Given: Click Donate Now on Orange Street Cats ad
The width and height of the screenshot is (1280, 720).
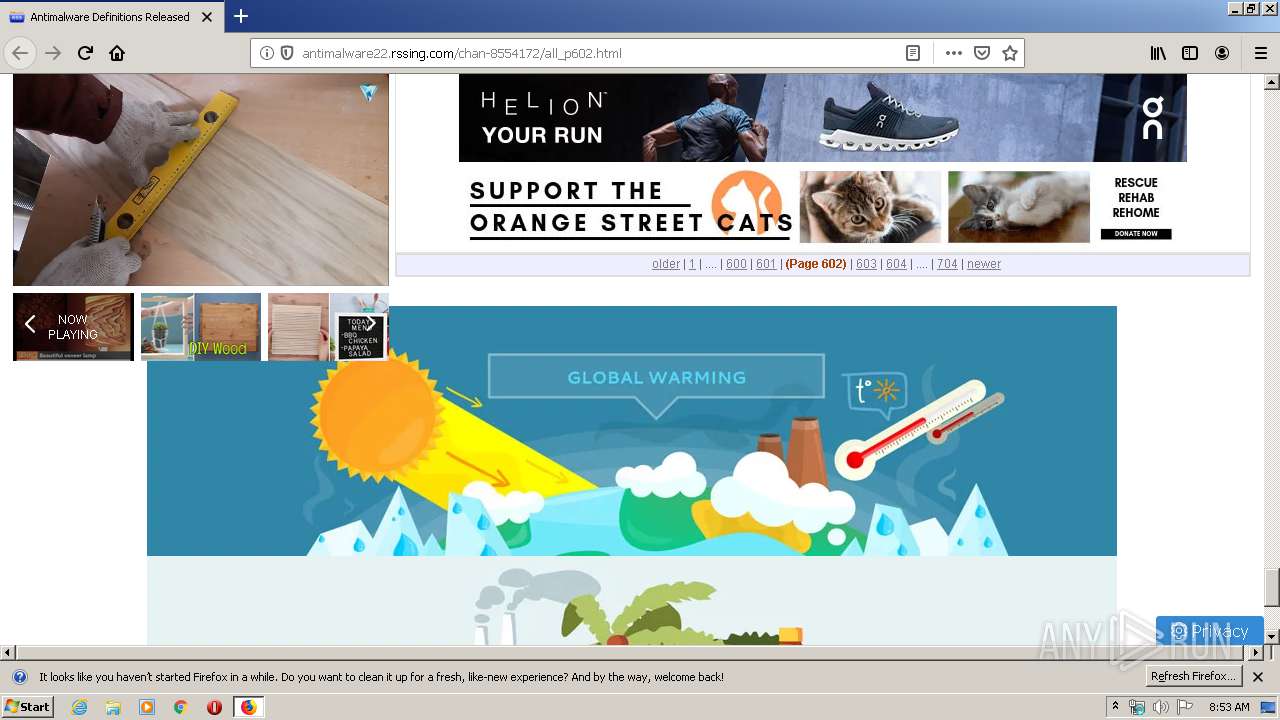Looking at the screenshot, I should [1136, 234].
